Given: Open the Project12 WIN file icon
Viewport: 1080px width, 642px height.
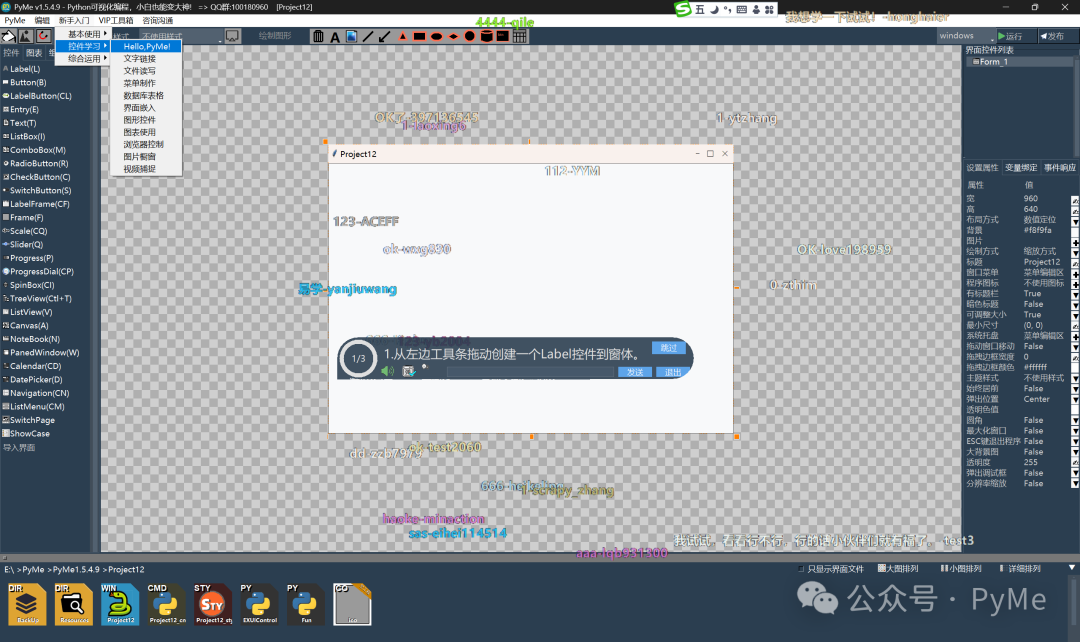Looking at the screenshot, I should [x=121, y=605].
